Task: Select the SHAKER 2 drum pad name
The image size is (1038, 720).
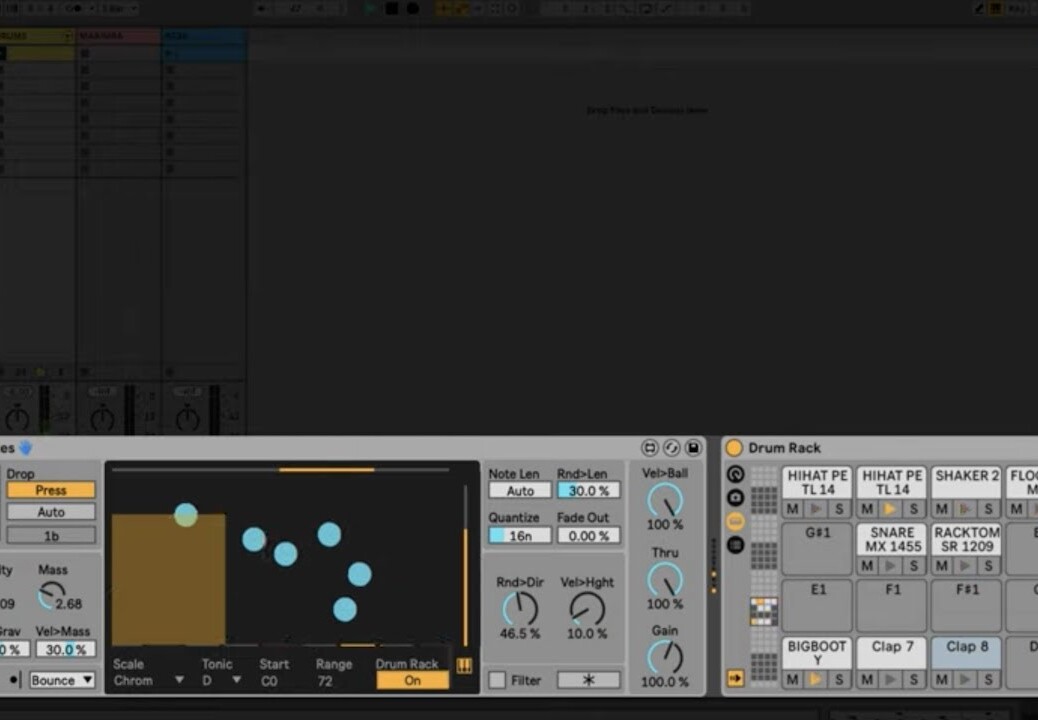Action: pos(967,476)
